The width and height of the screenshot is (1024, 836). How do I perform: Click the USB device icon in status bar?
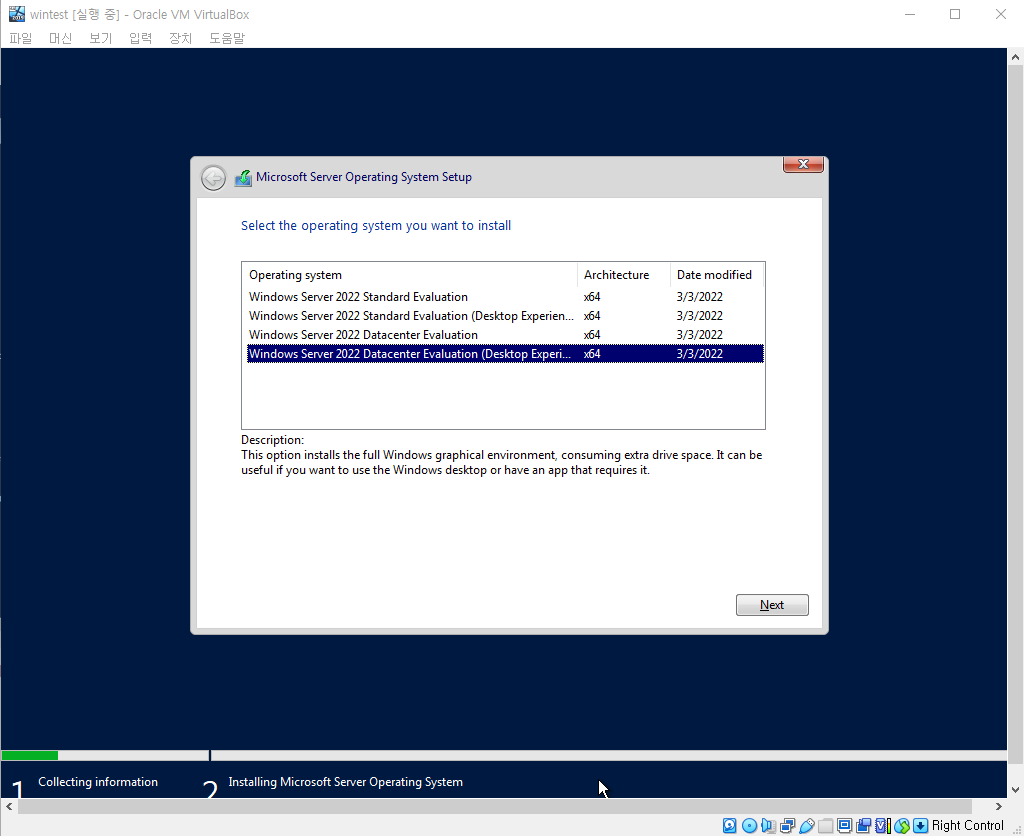click(x=807, y=826)
